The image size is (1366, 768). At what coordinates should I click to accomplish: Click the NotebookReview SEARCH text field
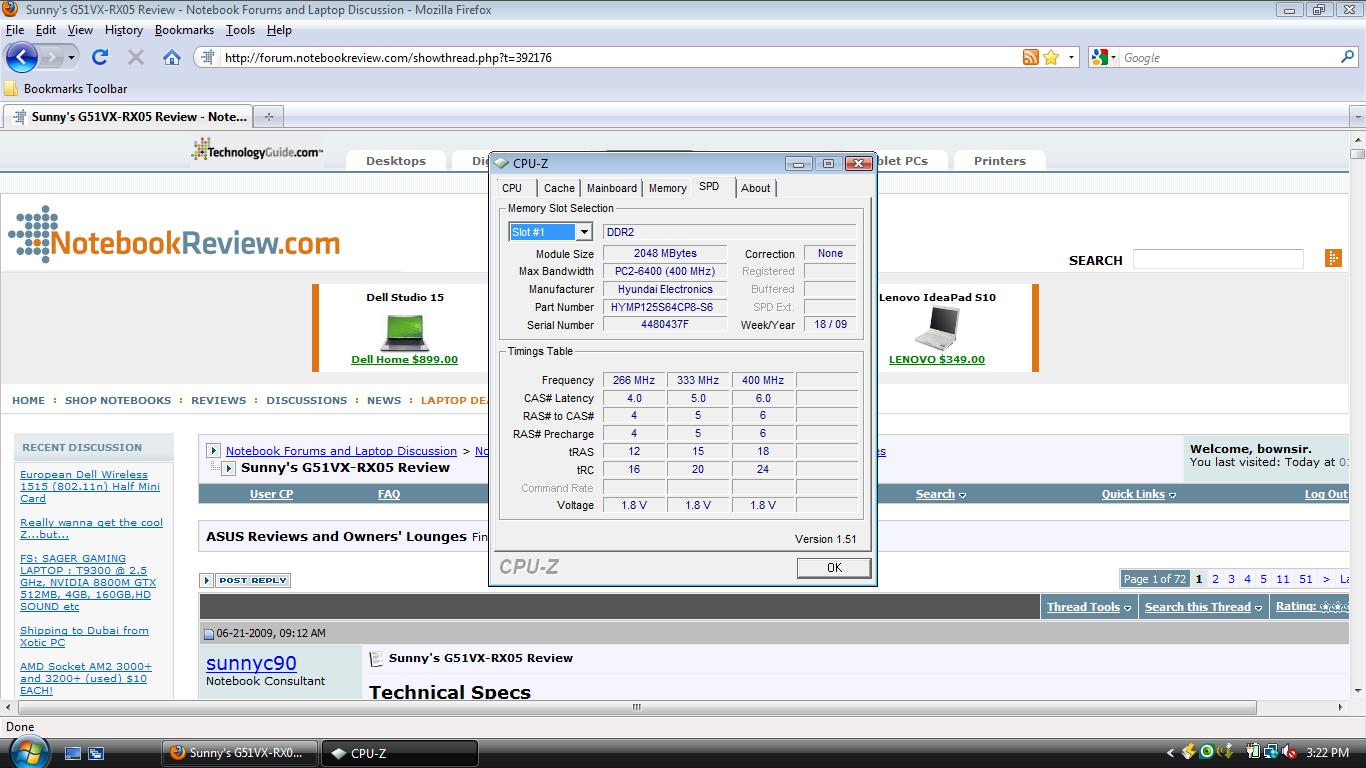(x=1218, y=259)
